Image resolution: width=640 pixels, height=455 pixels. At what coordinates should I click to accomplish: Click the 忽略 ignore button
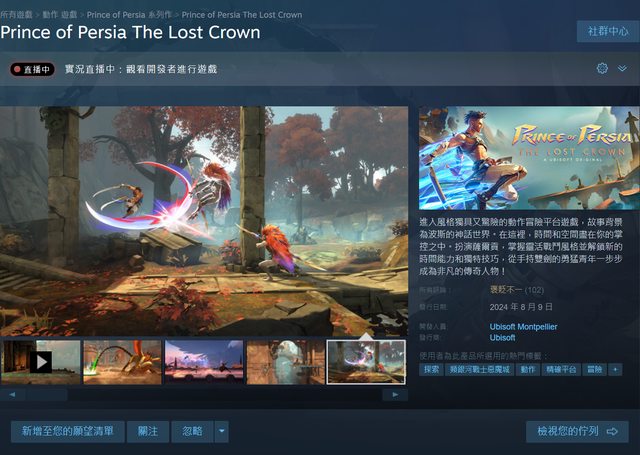point(192,431)
